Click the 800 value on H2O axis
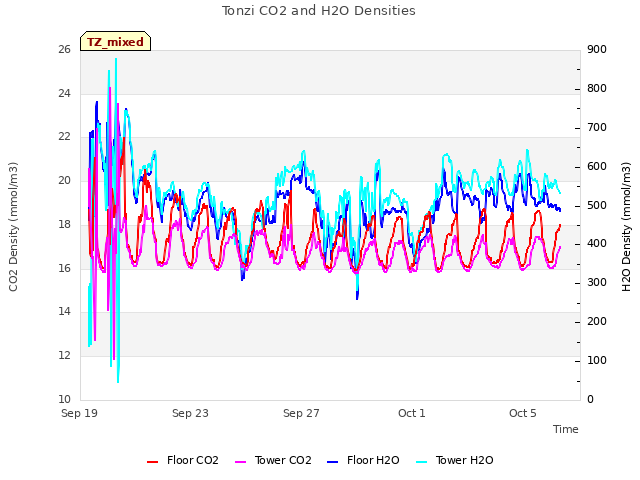 (x=597, y=89)
